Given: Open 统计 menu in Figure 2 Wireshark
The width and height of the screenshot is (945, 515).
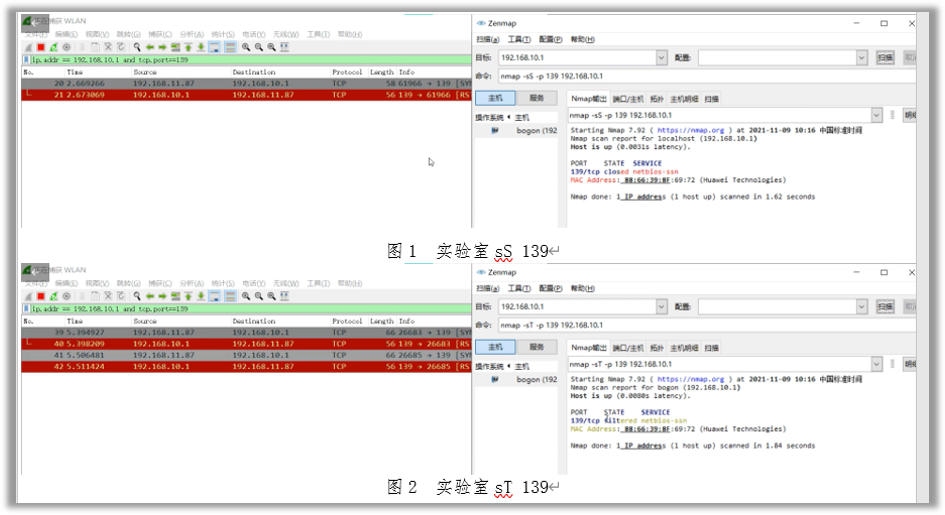Looking at the screenshot, I should (222, 284).
